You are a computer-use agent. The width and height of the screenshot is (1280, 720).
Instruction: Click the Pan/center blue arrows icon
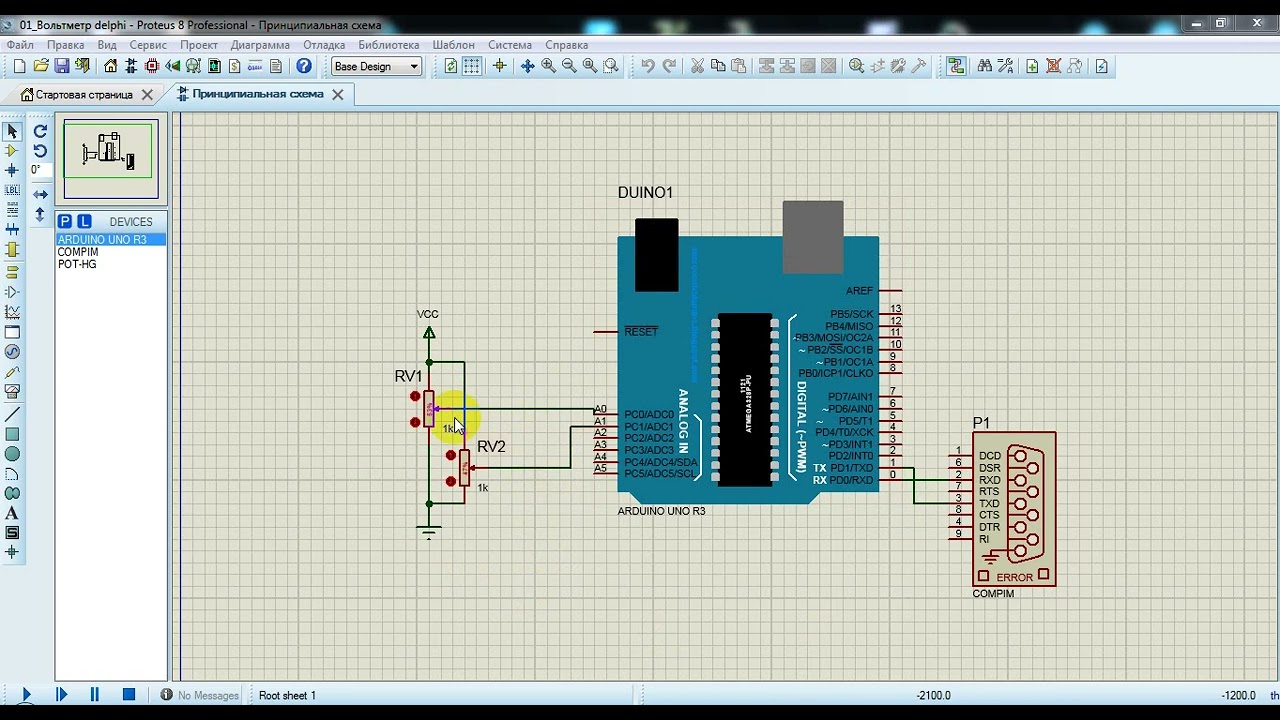tap(527, 66)
